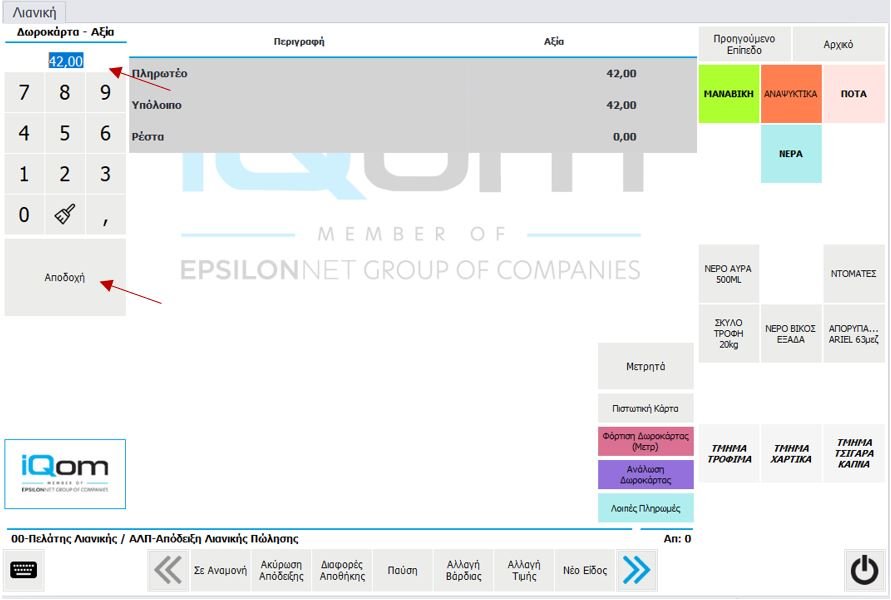891x600 pixels.
Task: Select the green ΜΑΝΑΒΙΚΗ category
Action: click(728, 94)
